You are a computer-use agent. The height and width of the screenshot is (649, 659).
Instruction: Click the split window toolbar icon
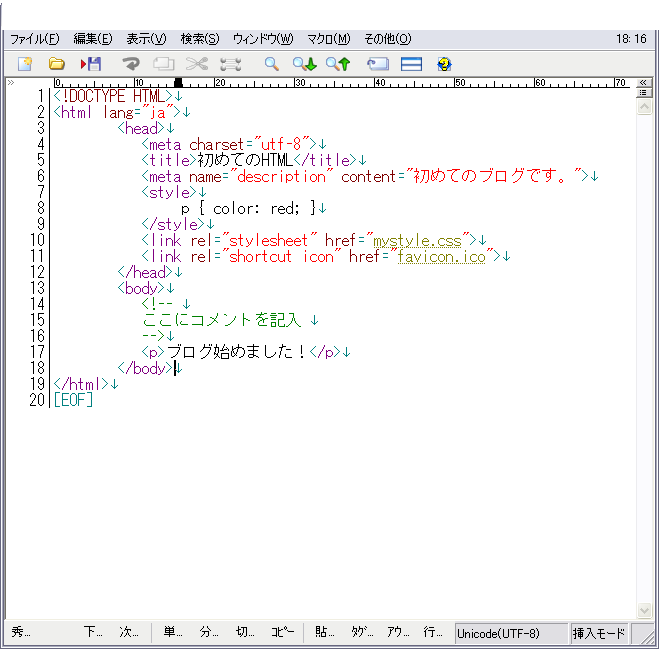coord(411,64)
